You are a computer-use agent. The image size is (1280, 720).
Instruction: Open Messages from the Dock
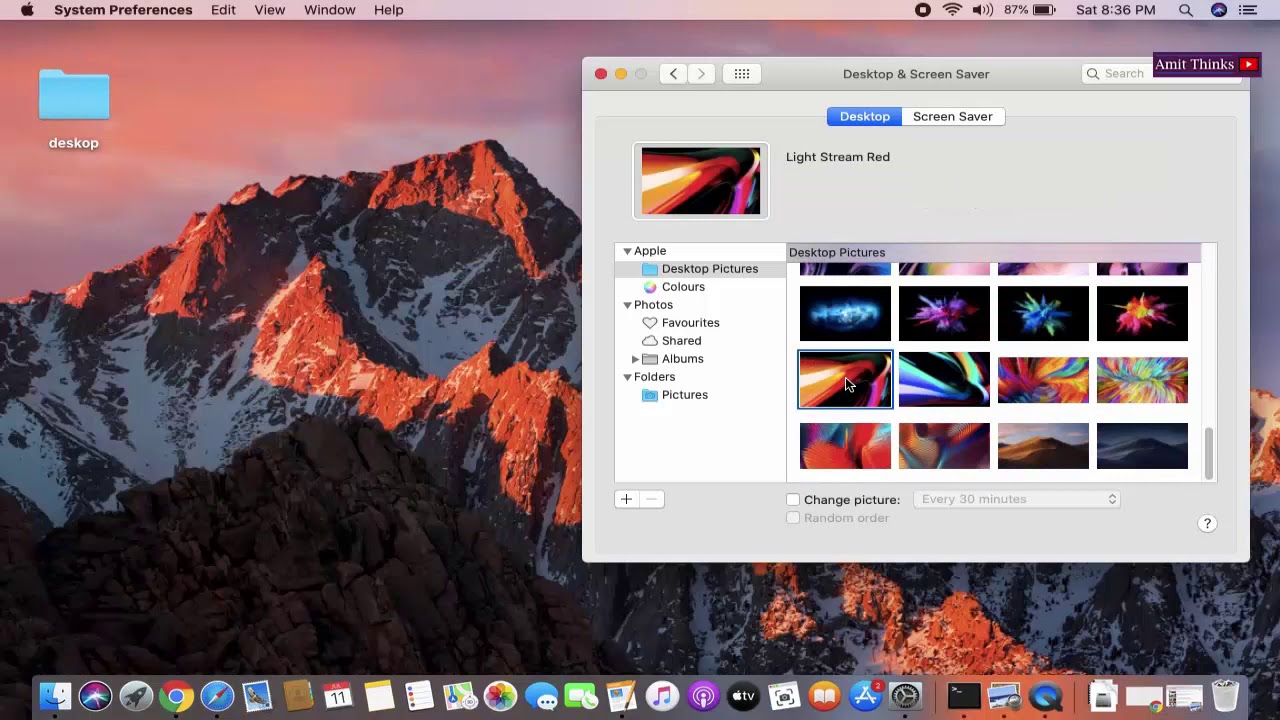[541, 696]
